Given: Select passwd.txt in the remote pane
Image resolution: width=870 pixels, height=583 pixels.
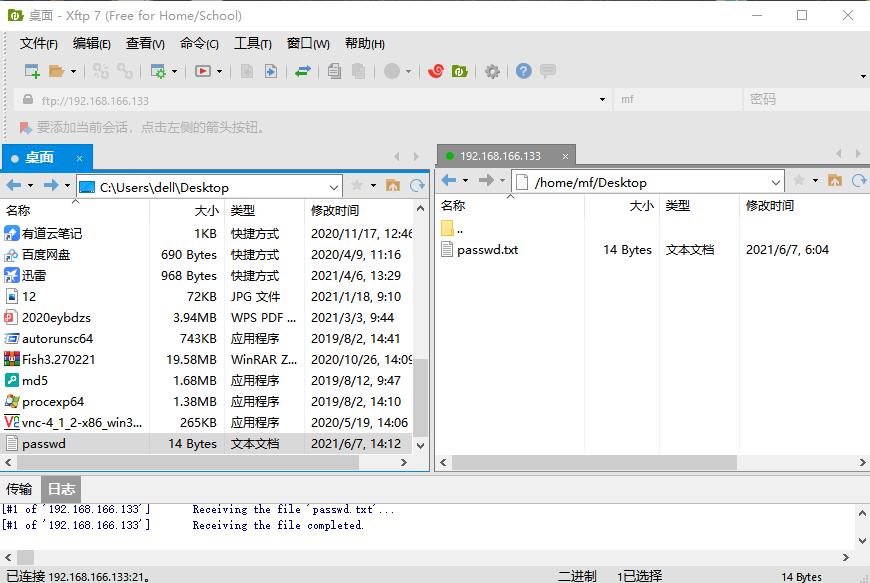Looking at the screenshot, I should coord(487,250).
